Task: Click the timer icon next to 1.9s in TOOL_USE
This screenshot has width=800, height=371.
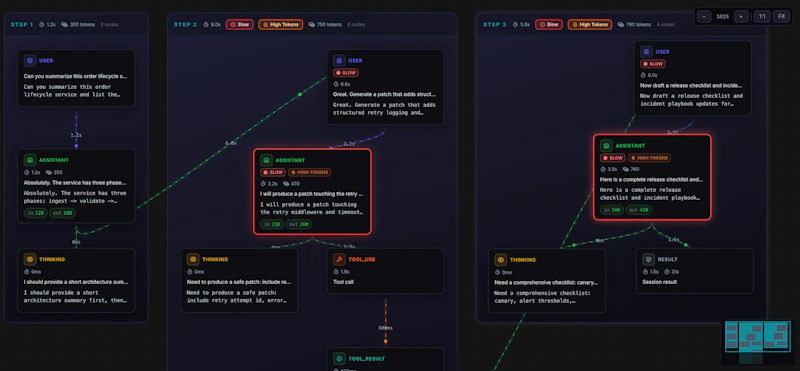Action: point(336,272)
